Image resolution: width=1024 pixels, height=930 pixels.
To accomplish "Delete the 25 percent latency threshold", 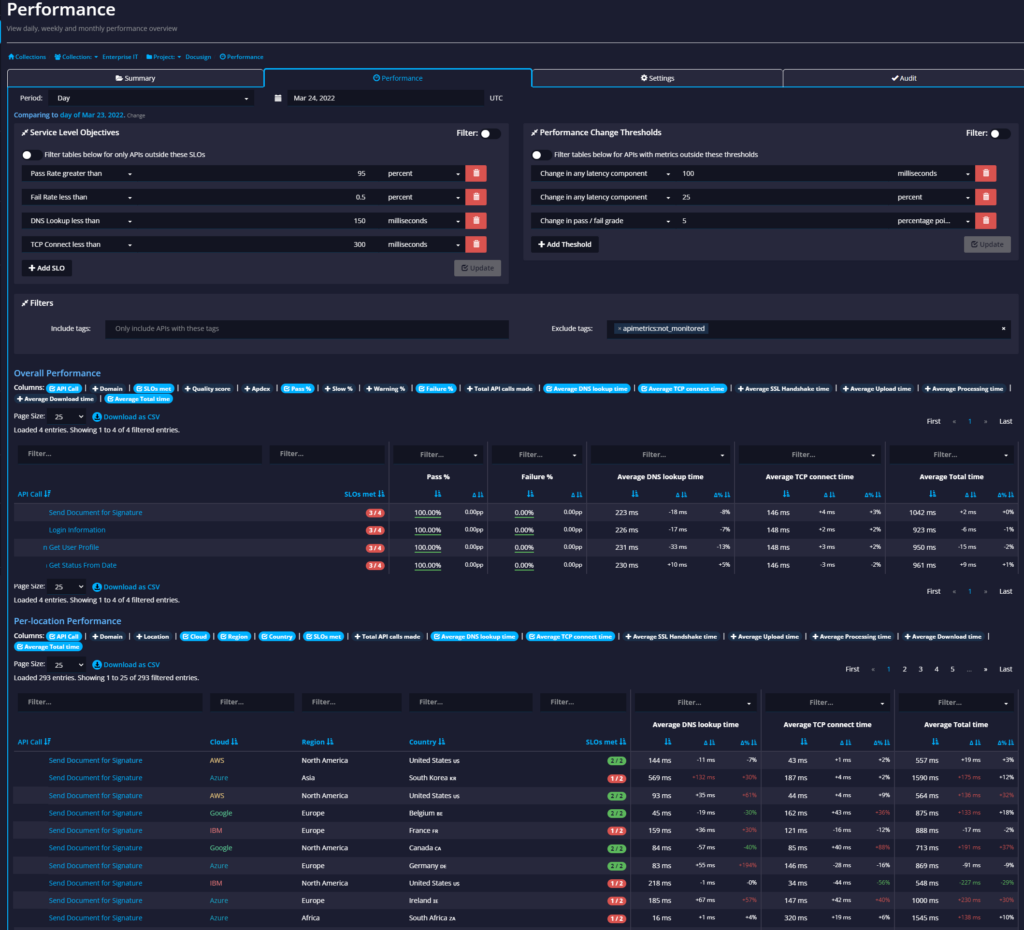I will 985,197.
